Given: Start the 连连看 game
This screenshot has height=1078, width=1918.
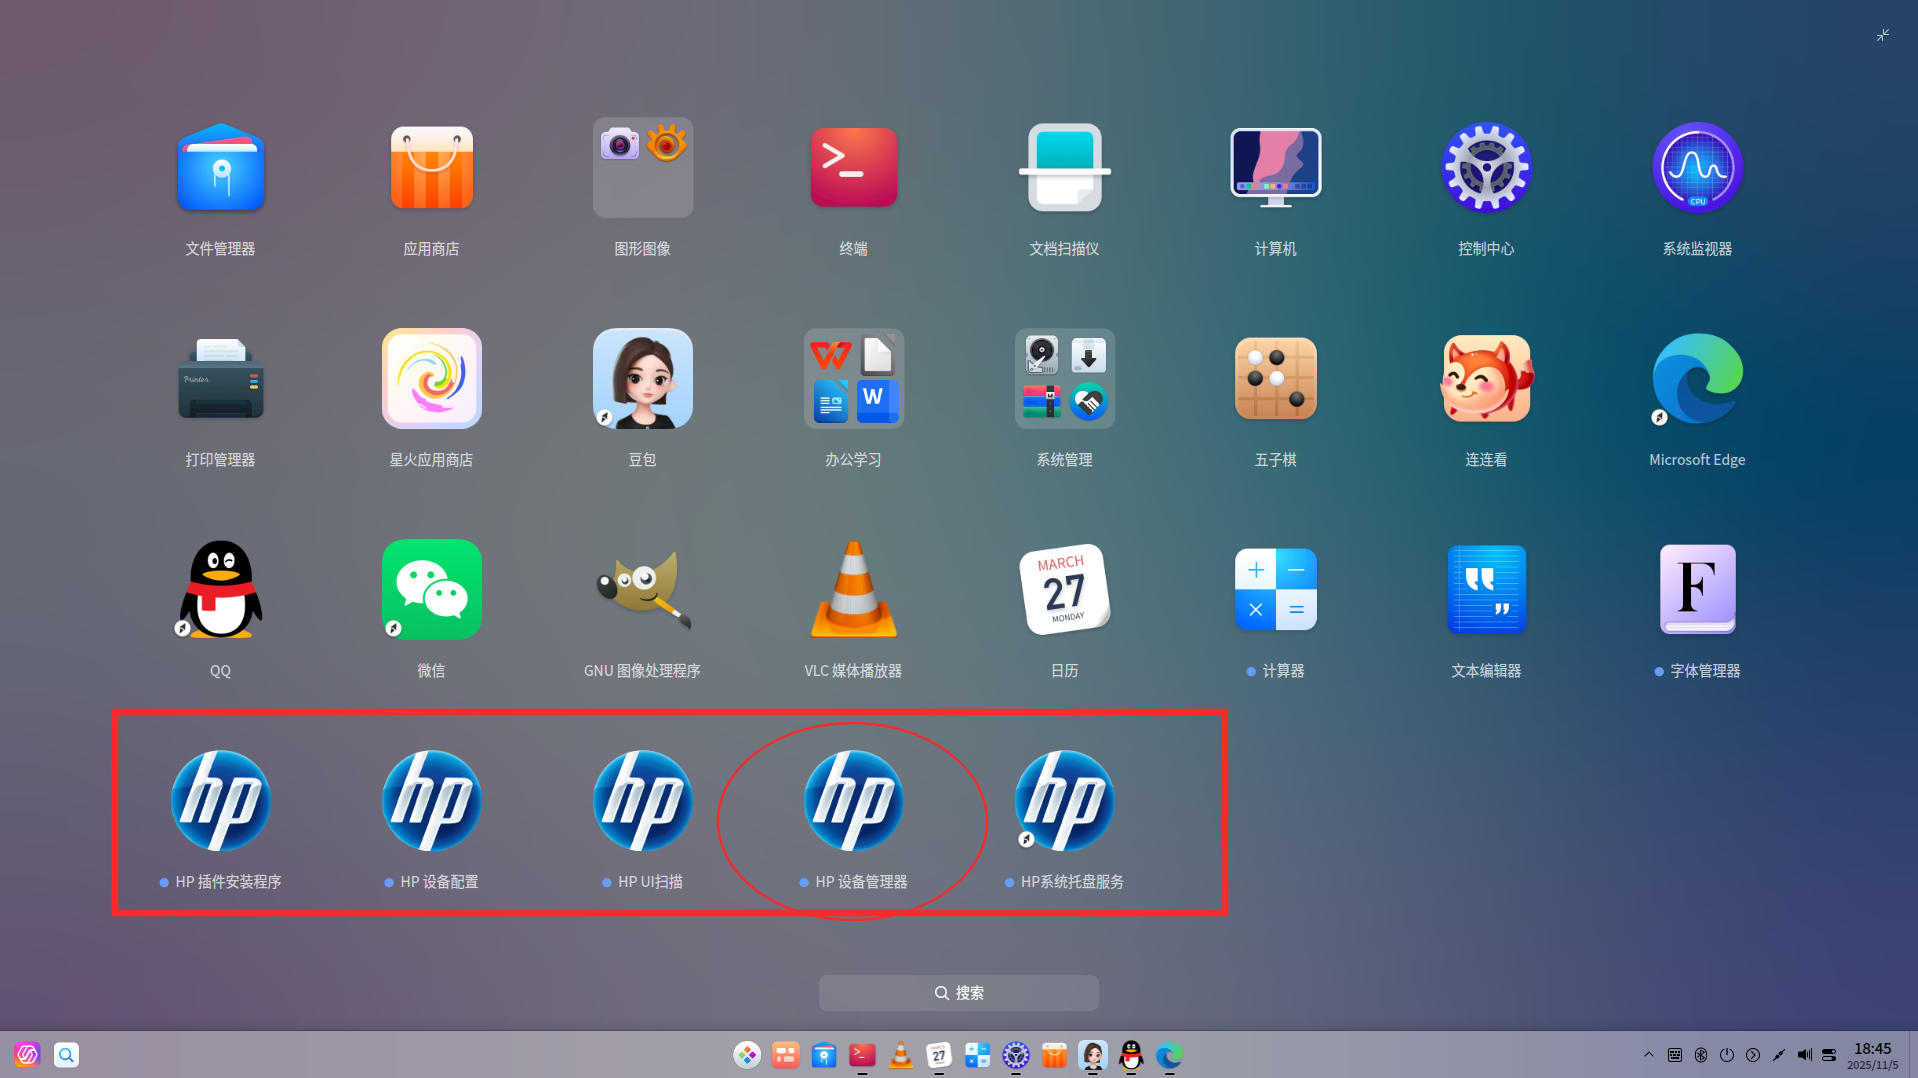Looking at the screenshot, I should [1486, 379].
